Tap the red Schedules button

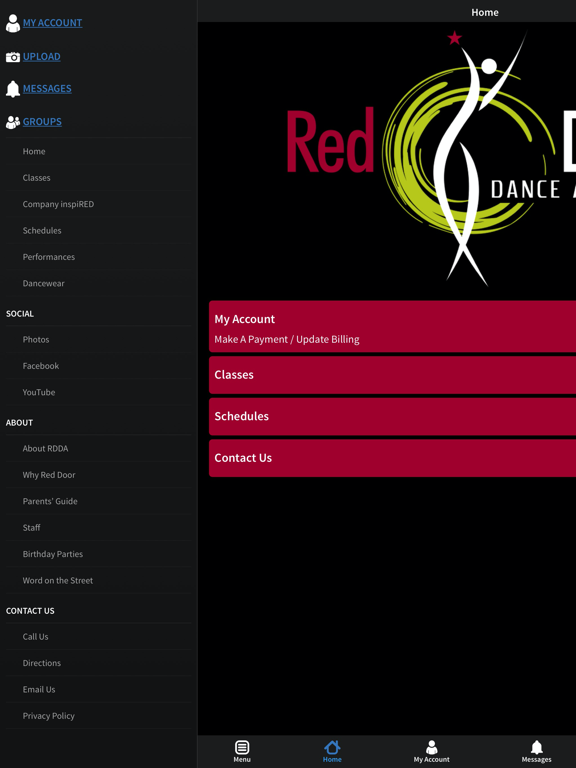coord(392,417)
